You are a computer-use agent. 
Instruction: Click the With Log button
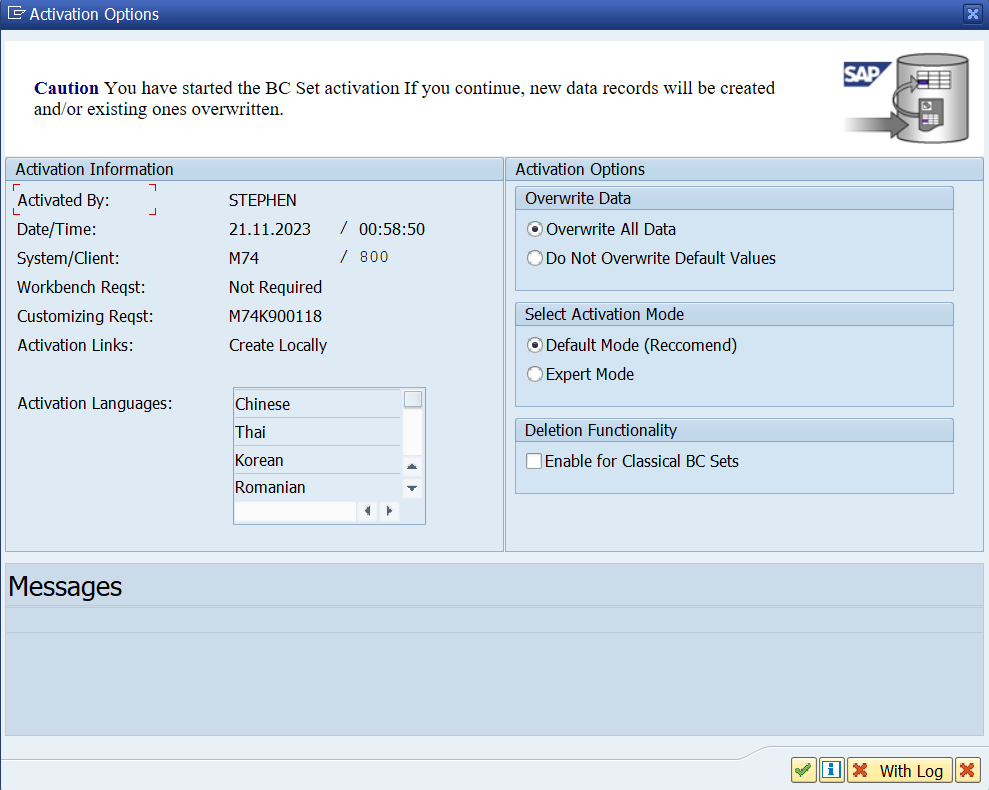(x=899, y=770)
